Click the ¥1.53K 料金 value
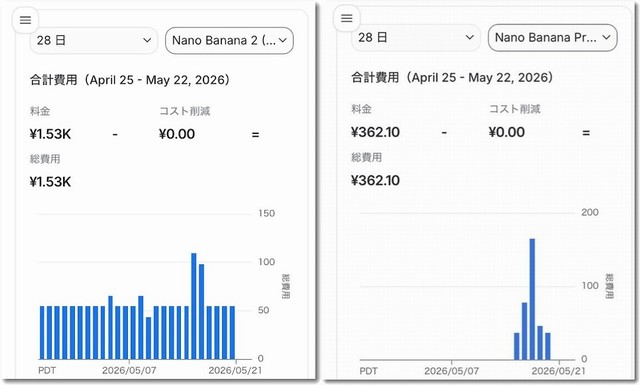Viewport: 640px width, 385px height. 50,134
